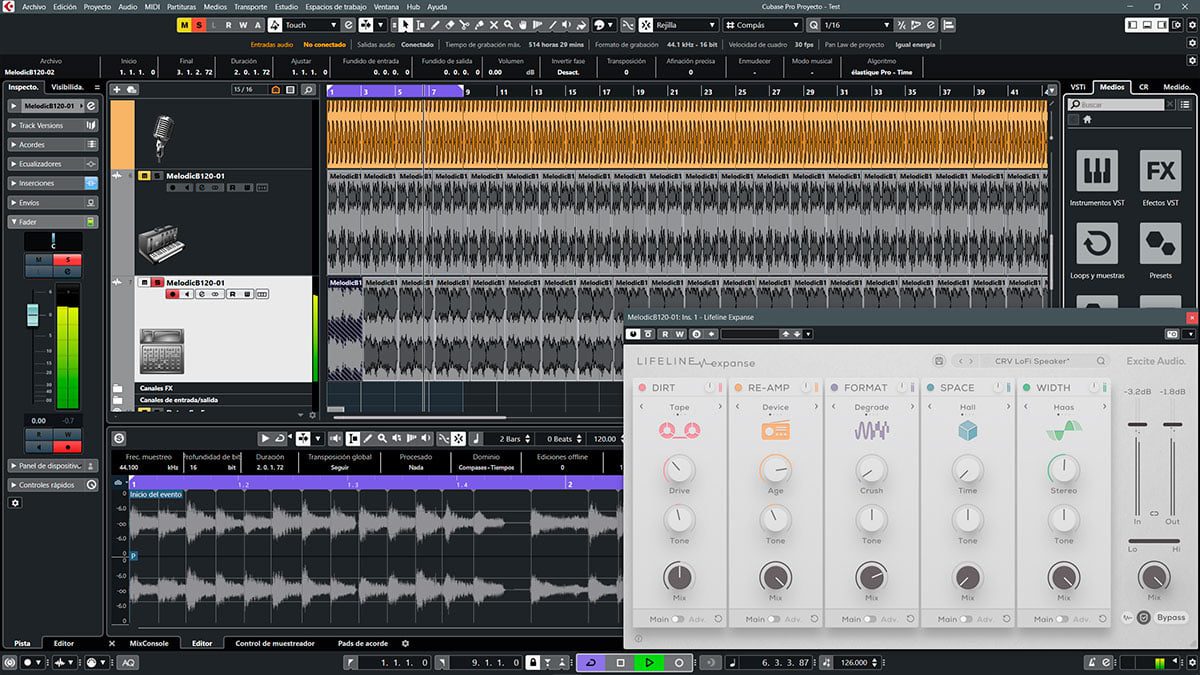Expand the Ecualizadores inspector section
This screenshot has width=1200, height=675.
pos(53,163)
